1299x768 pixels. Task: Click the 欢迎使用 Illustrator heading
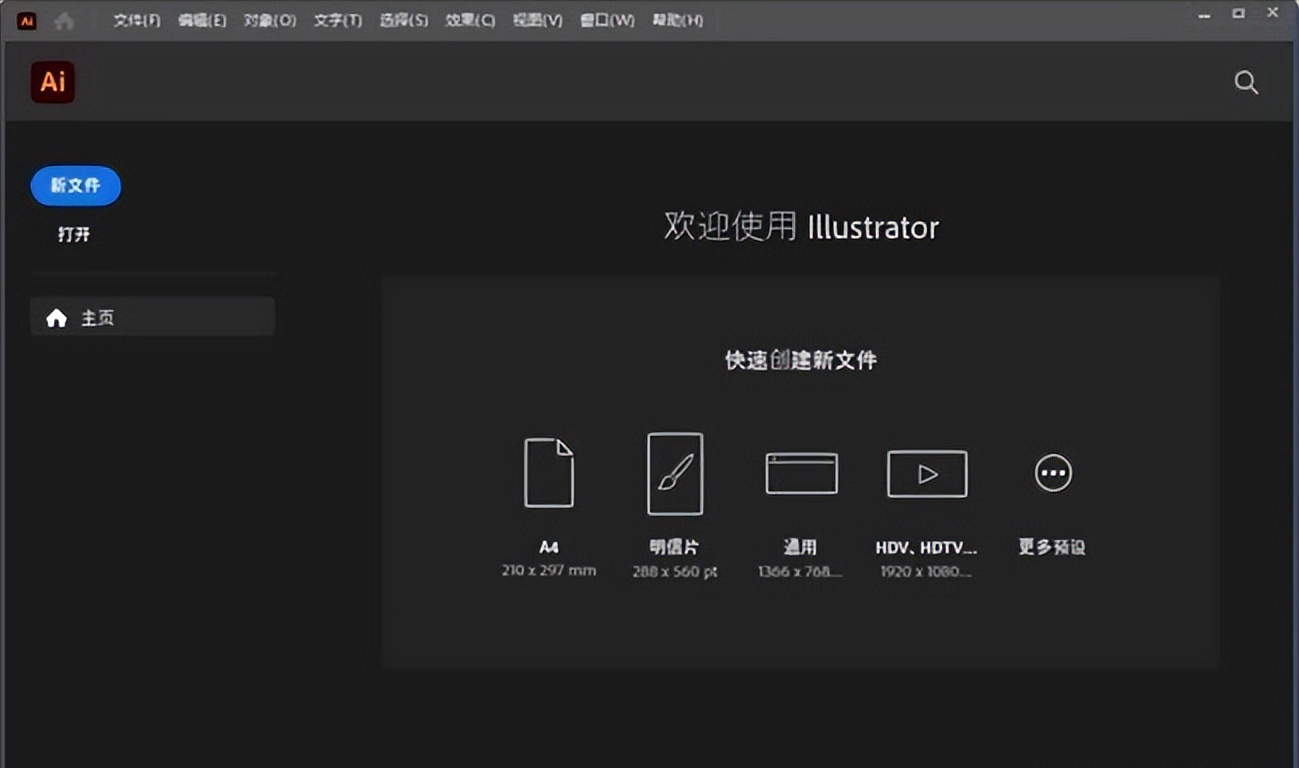tap(801, 227)
